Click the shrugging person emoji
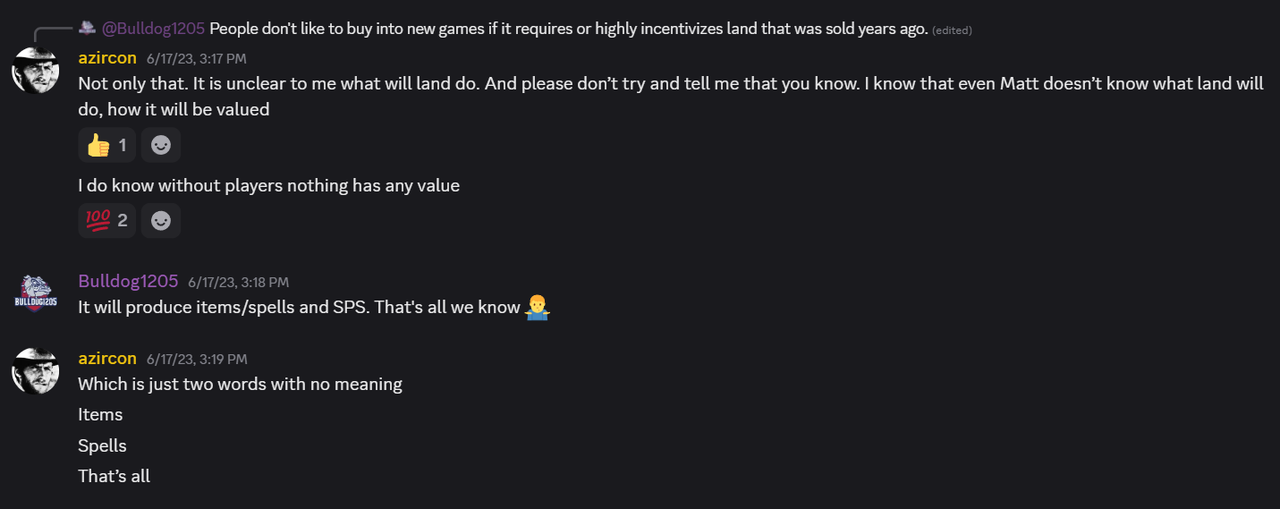This screenshot has height=509, width=1280. click(538, 307)
